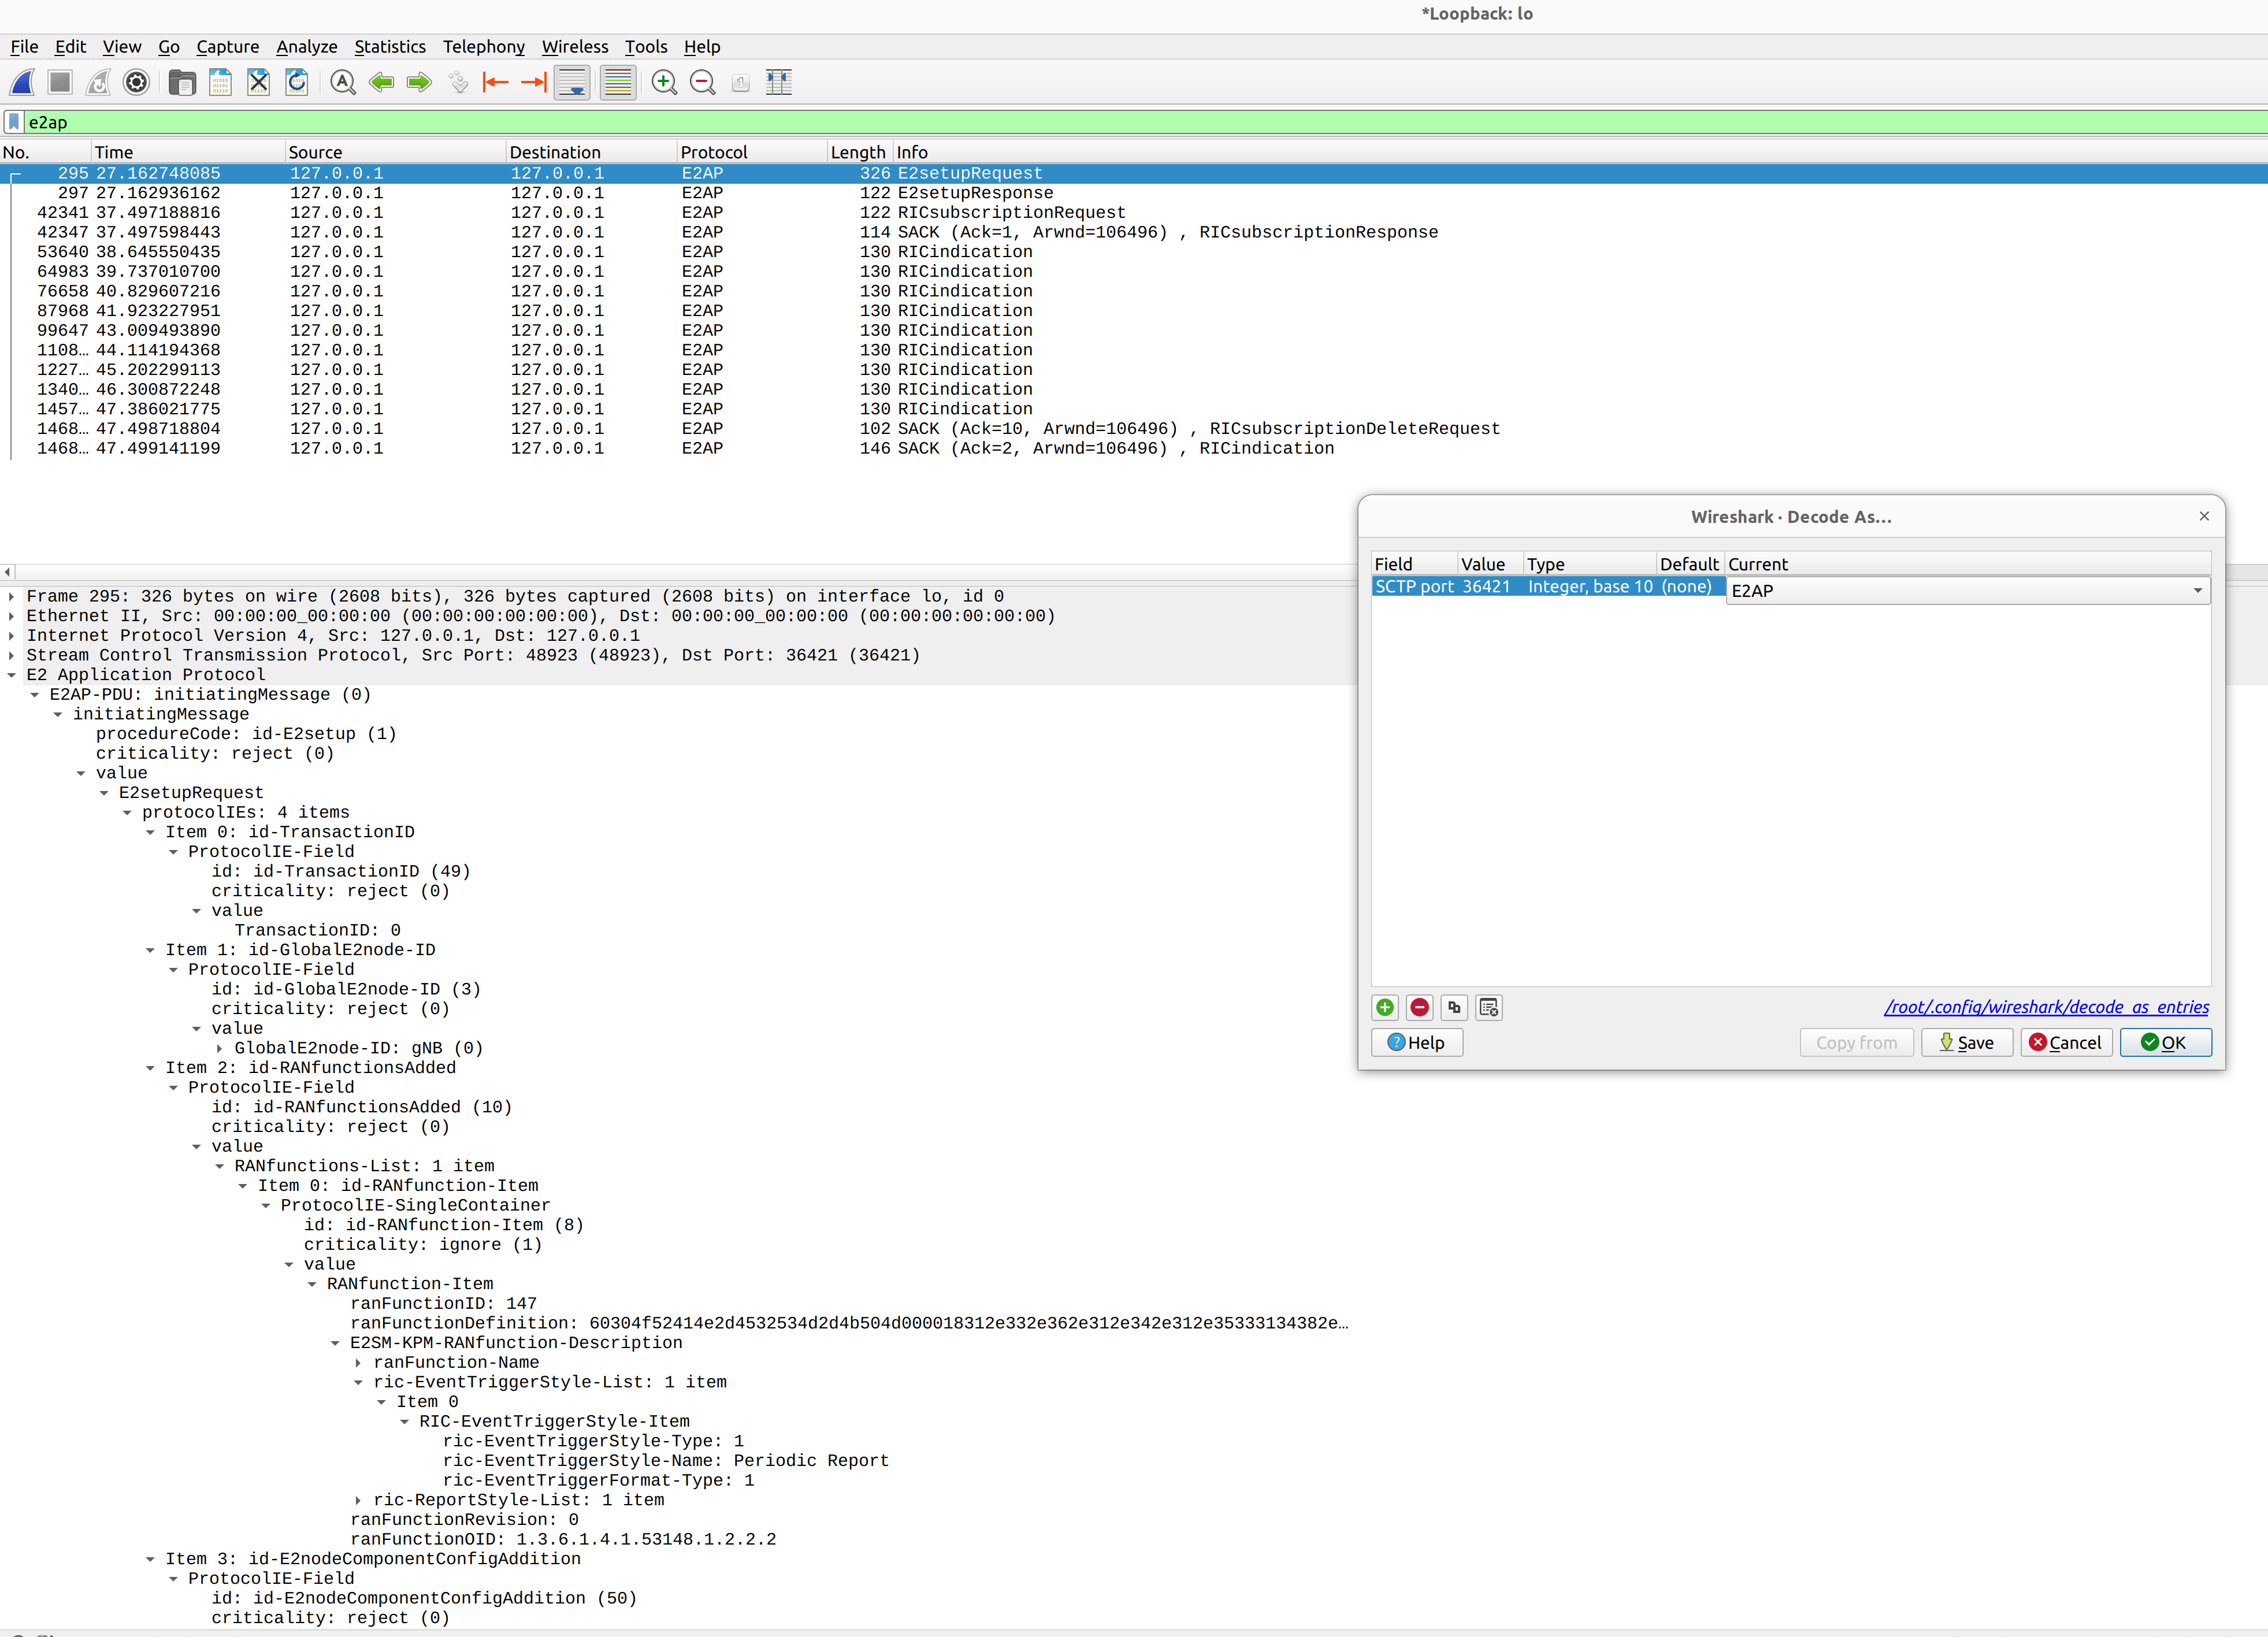Sort packet list by Time column
The height and width of the screenshot is (1637, 2268).
click(x=188, y=152)
